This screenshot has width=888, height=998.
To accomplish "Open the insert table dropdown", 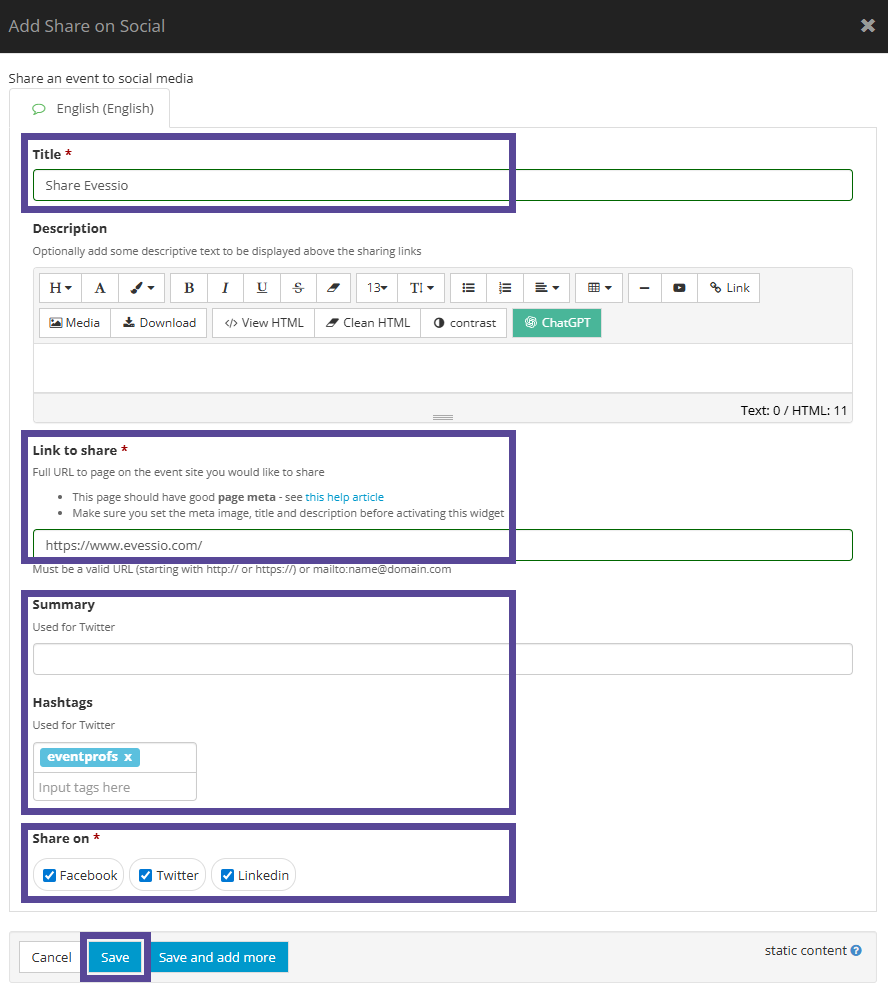I will coord(599,288).
